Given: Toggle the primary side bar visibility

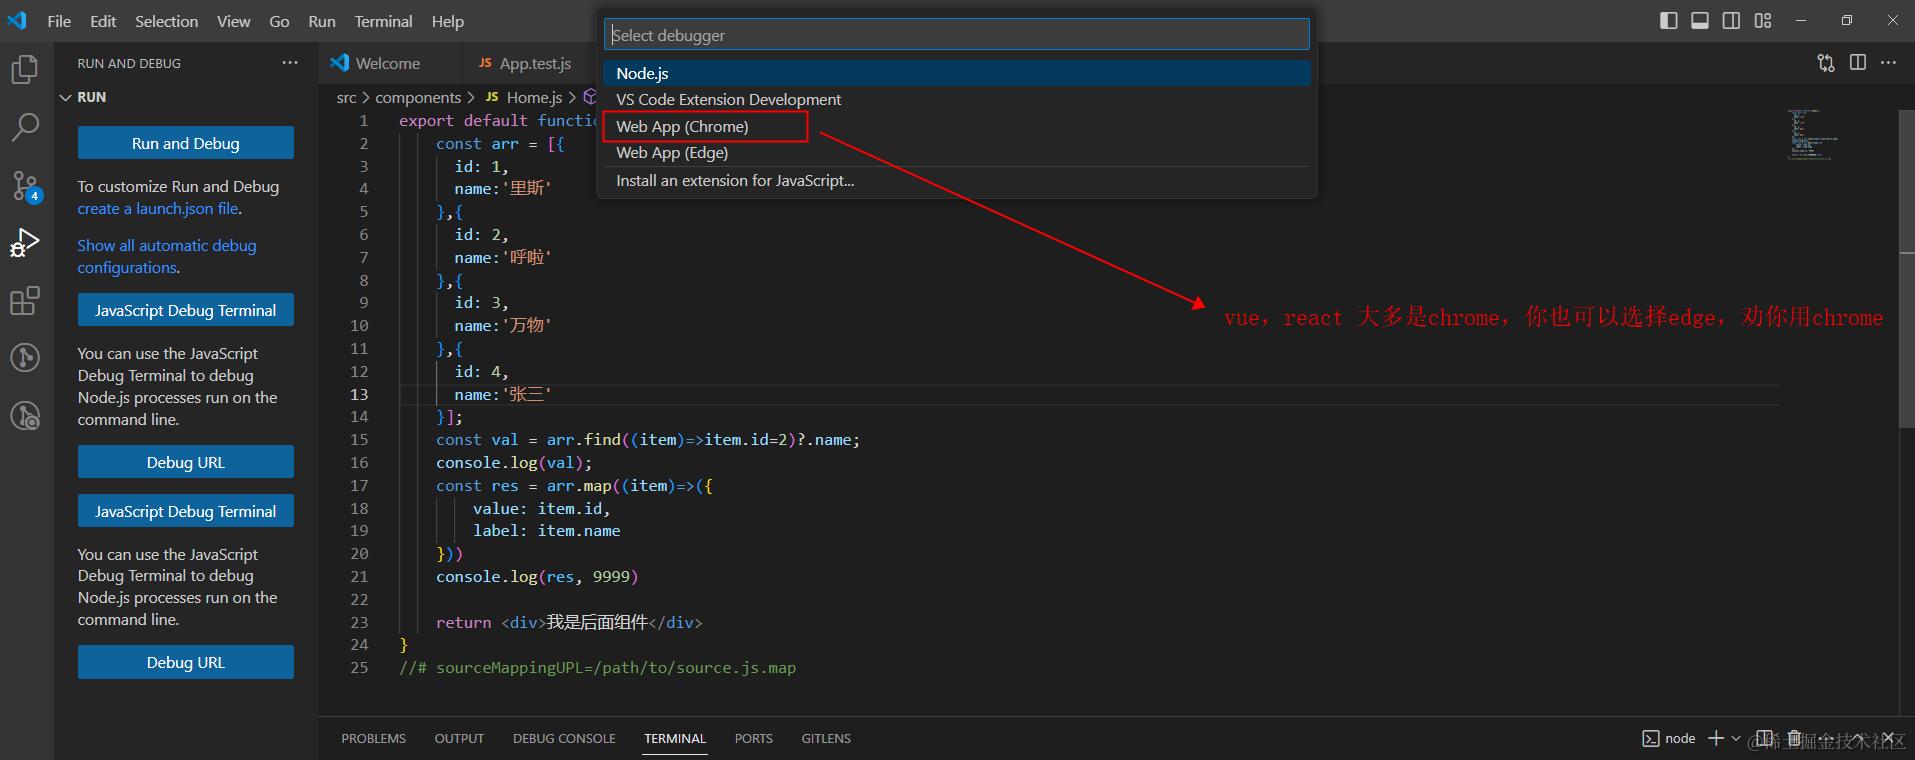Looking at the screenshot, I should [1668, 20].
